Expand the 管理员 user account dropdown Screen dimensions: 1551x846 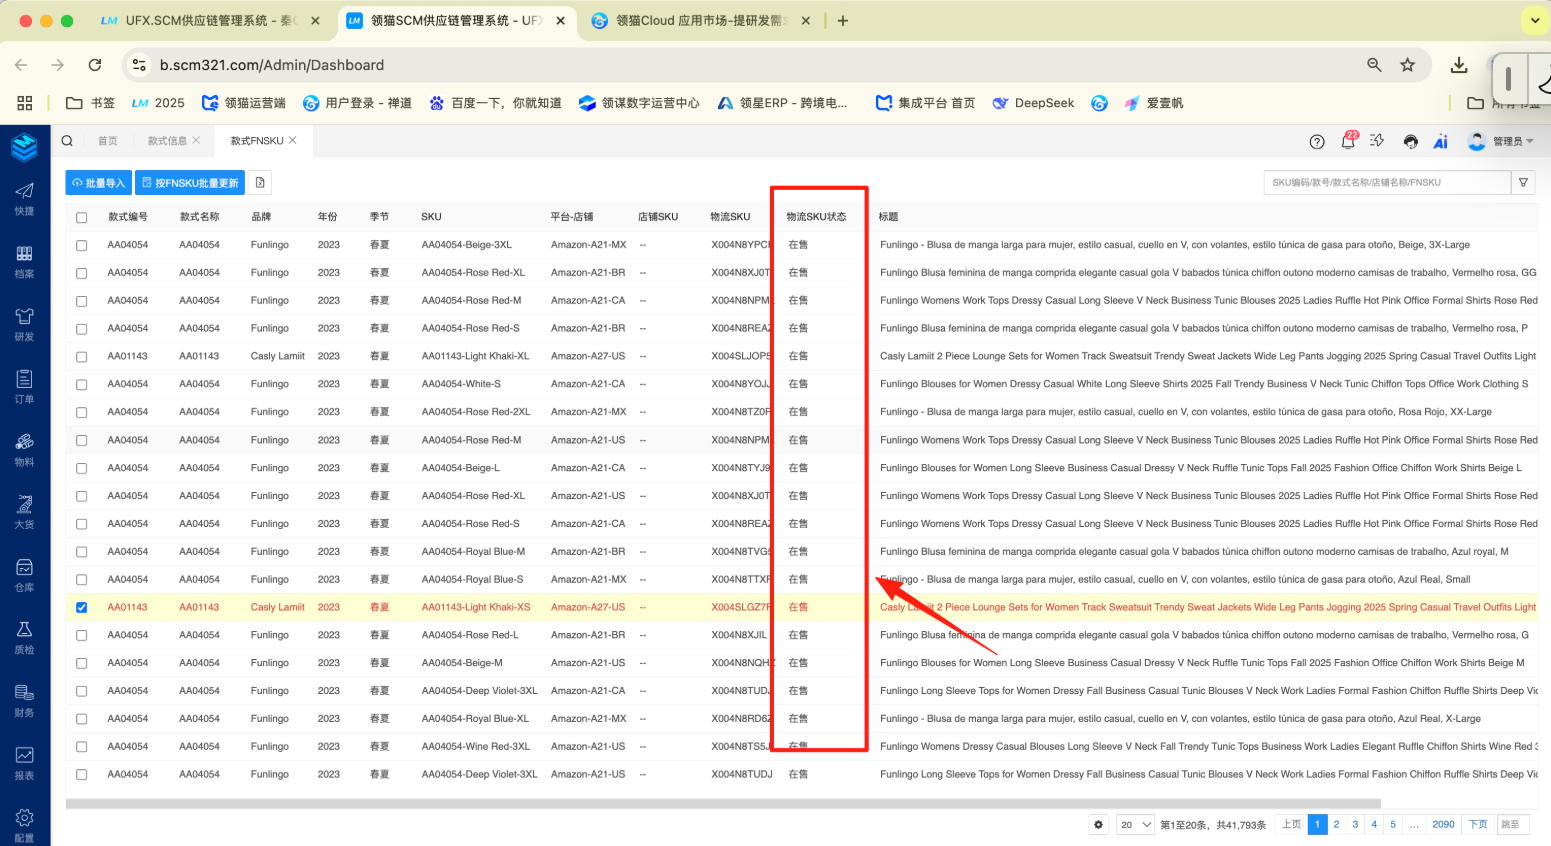[x=1500, y=142]
